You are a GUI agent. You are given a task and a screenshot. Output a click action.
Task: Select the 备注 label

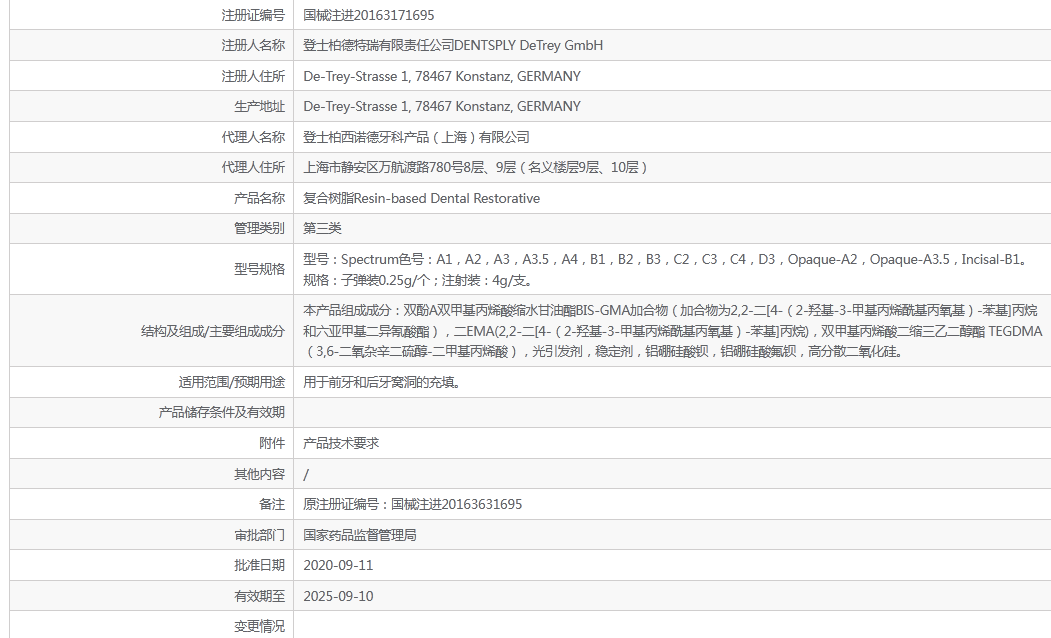tap(272, 504)
